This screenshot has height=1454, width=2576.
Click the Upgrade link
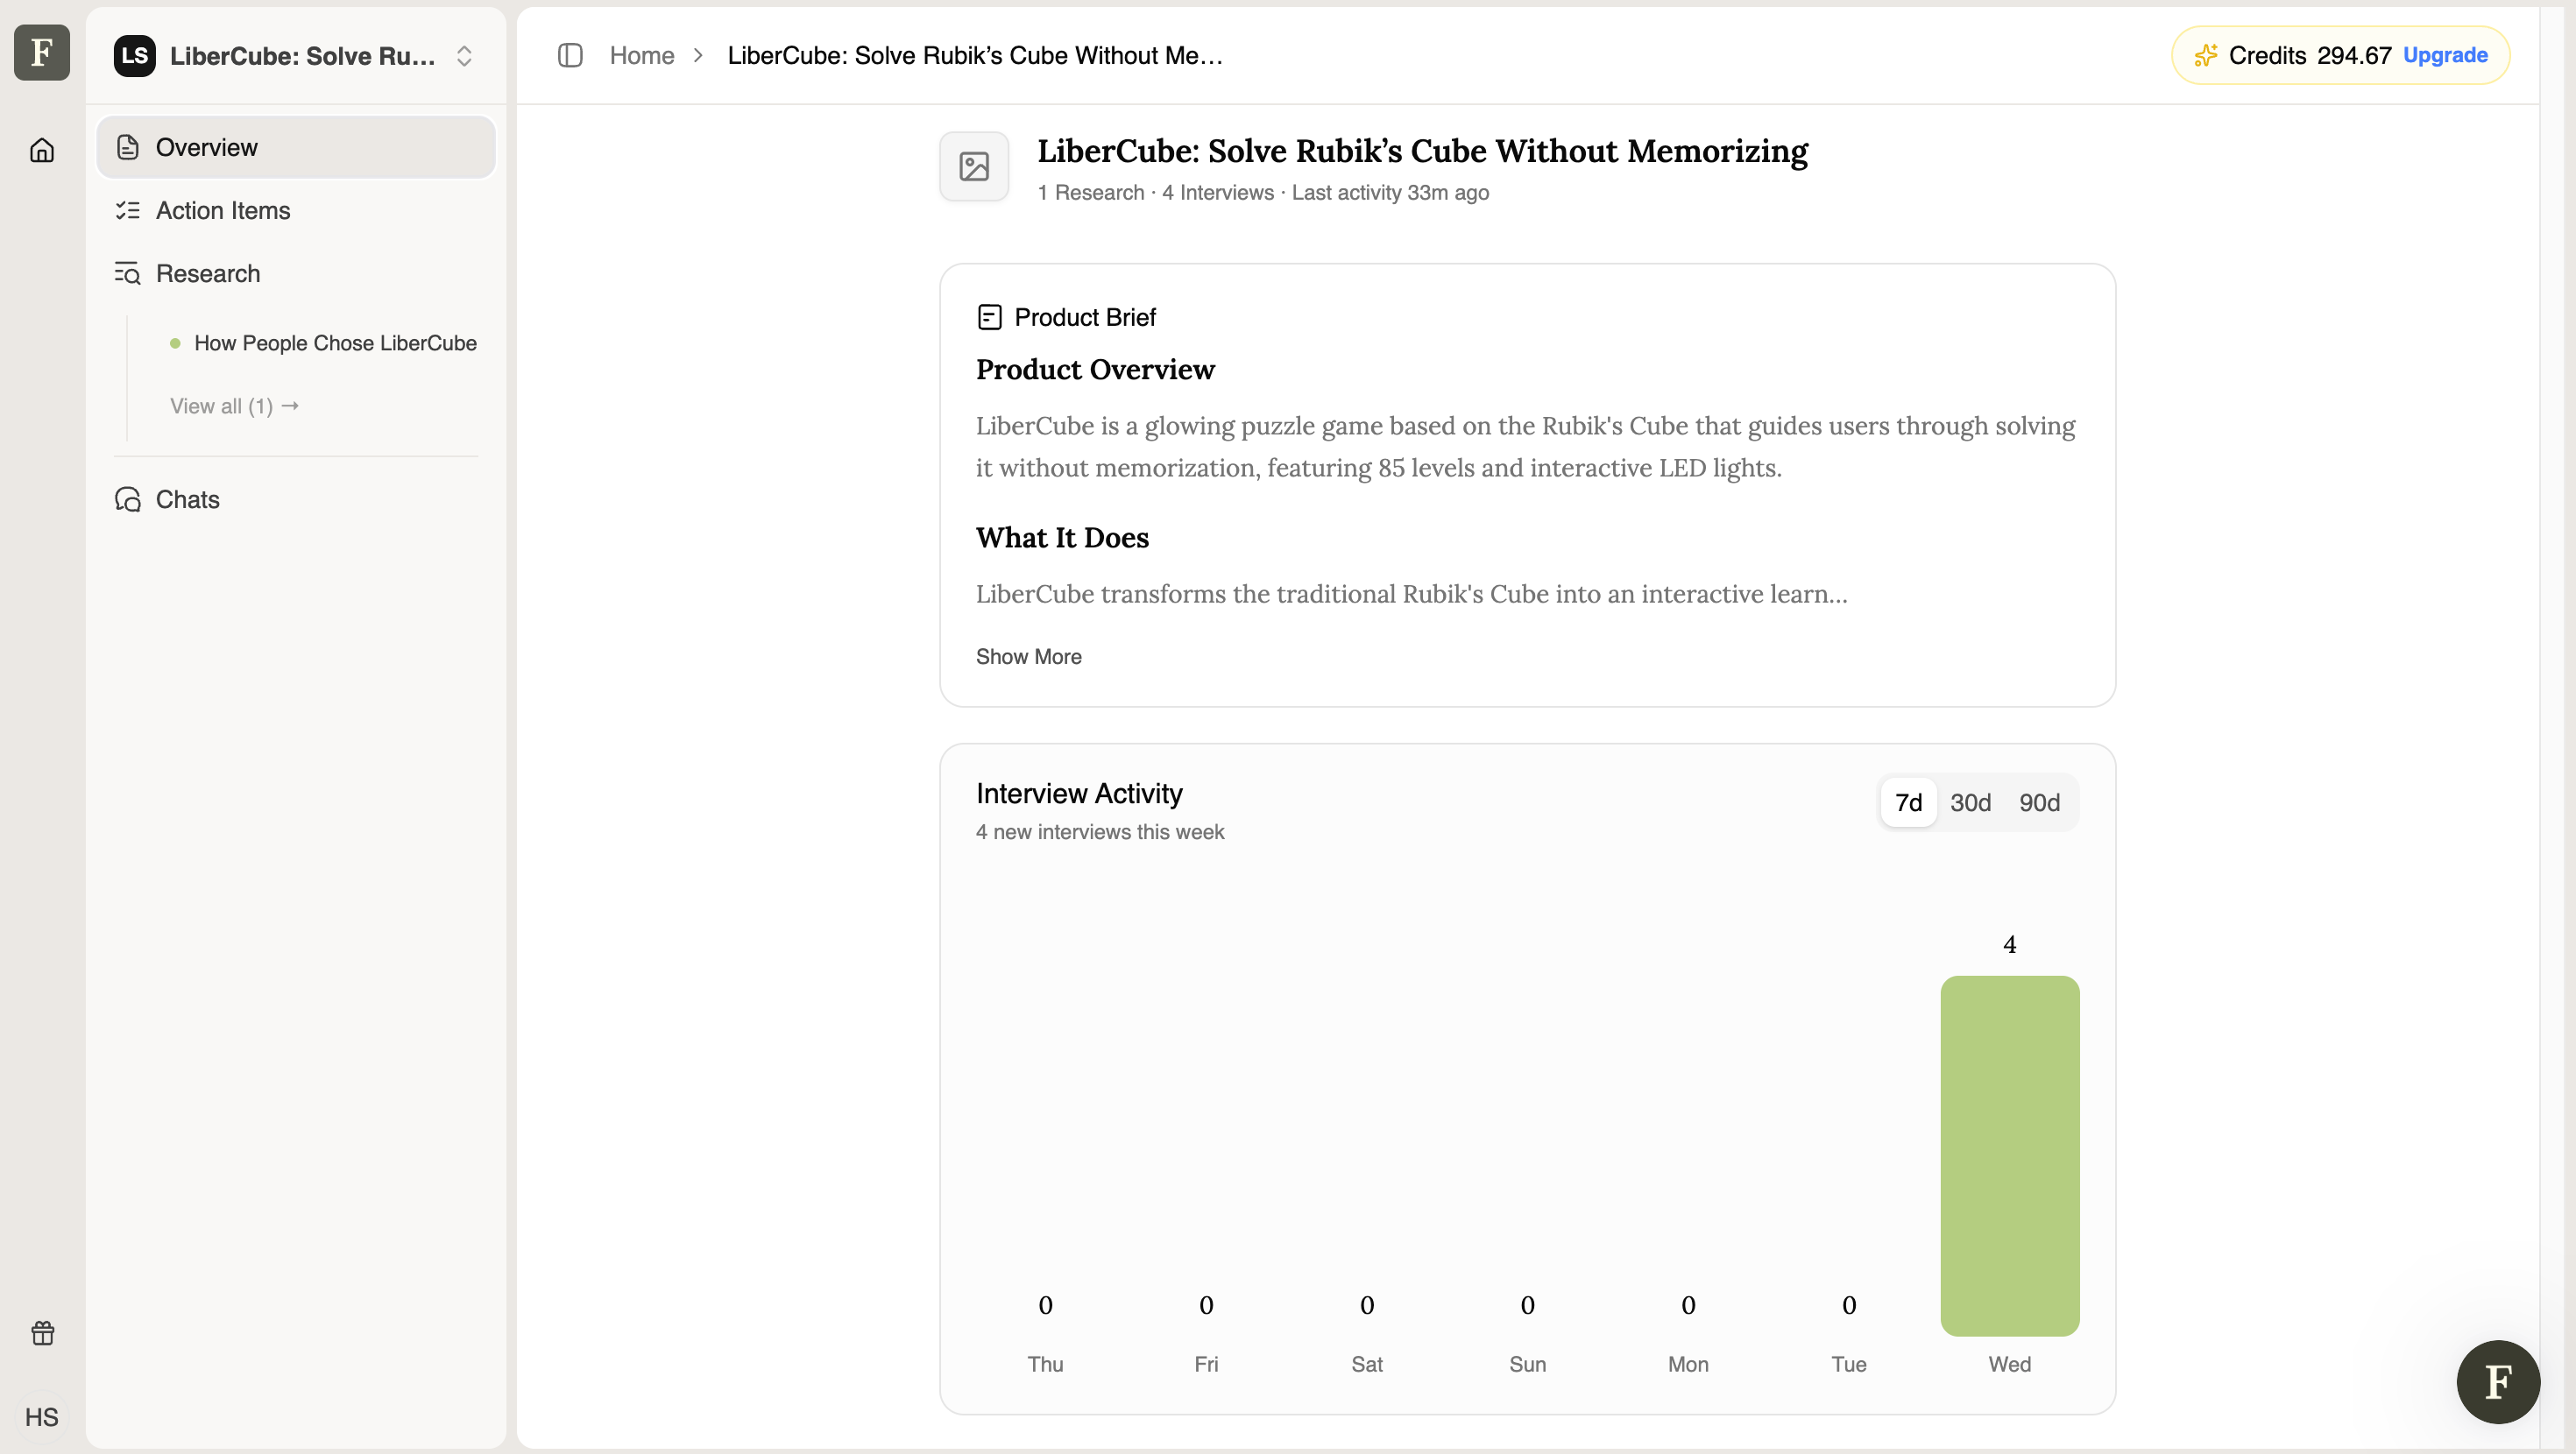pyautogui.click(x=2445, y=55)
